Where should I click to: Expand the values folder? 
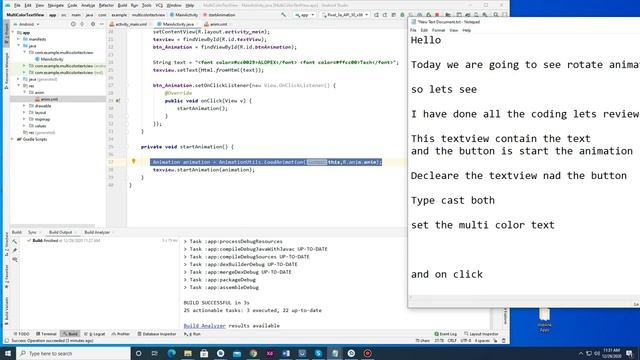pos(24,126)
